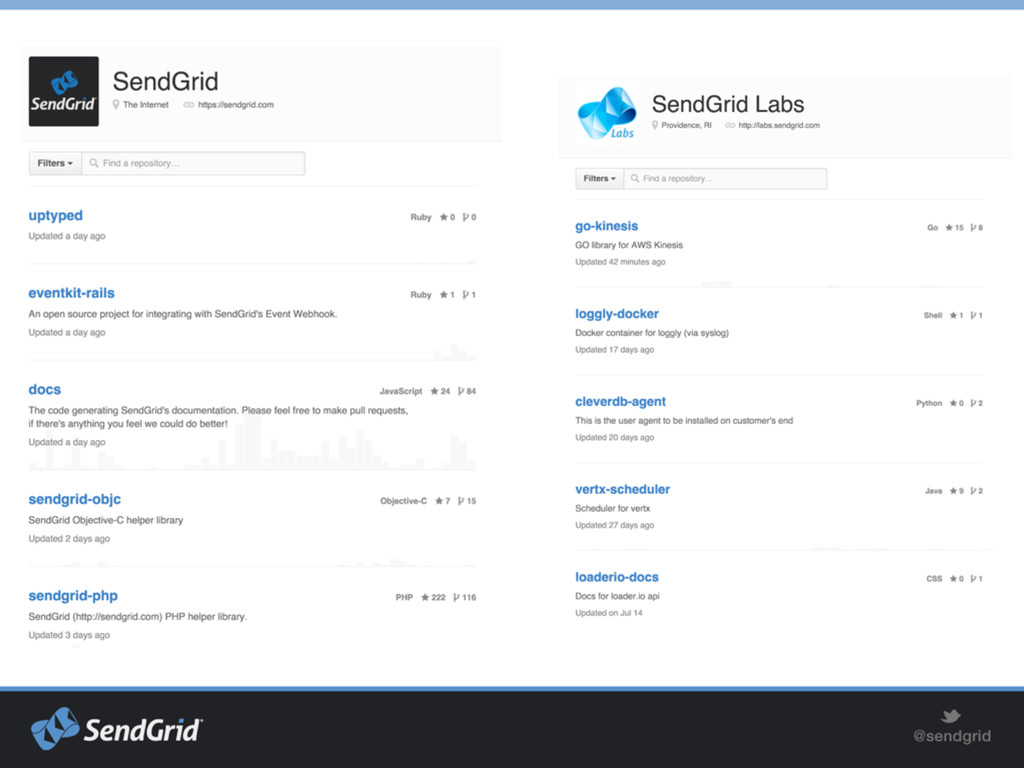This screenshot has width=1024, height=768.
Task: Open the go-kinesis repository
Action: pos(607,226)
